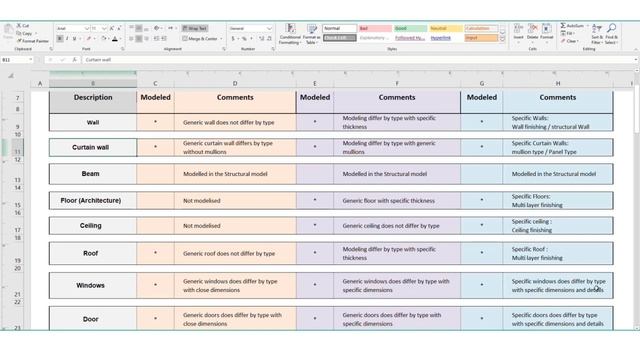Click the Paste clipboard icon
Image resolution: width=640 pixels, height=360 pixels.
8,31
